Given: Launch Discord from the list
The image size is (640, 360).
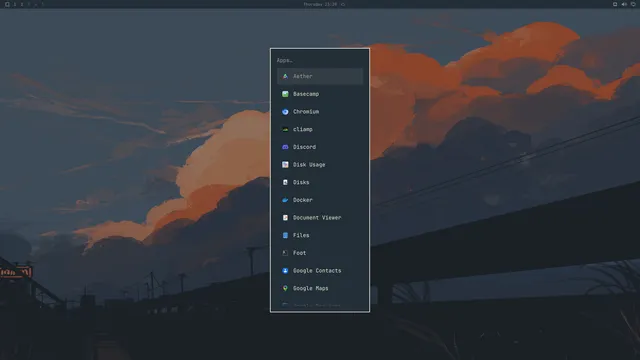Looking at the screenshot, I should 320,147.
